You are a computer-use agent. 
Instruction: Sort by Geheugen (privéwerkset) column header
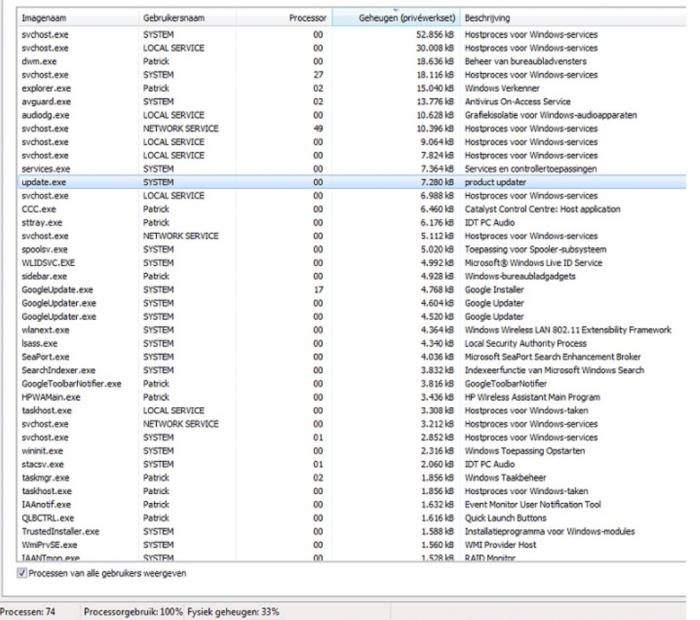tap(396, 18)
